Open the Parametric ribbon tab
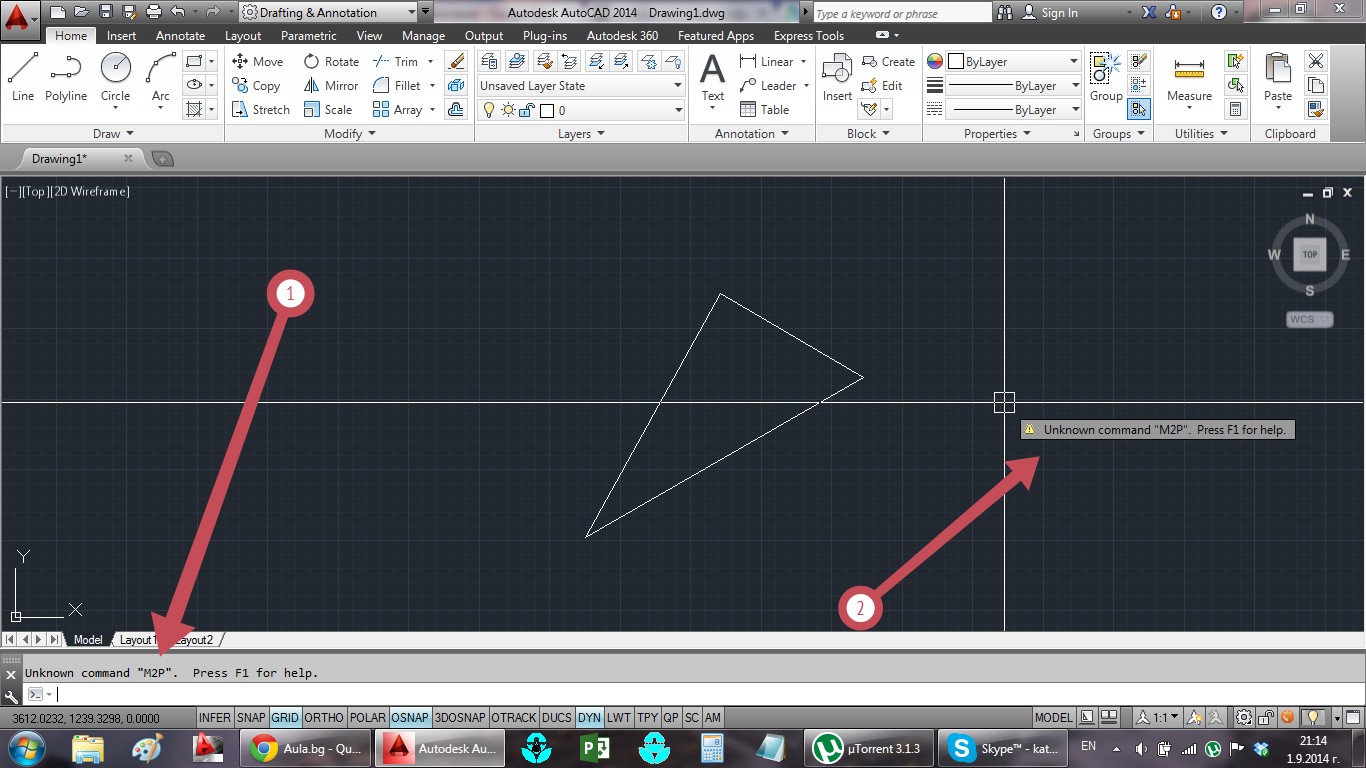This screenshot has width=1366, height=768. [308, 36]
